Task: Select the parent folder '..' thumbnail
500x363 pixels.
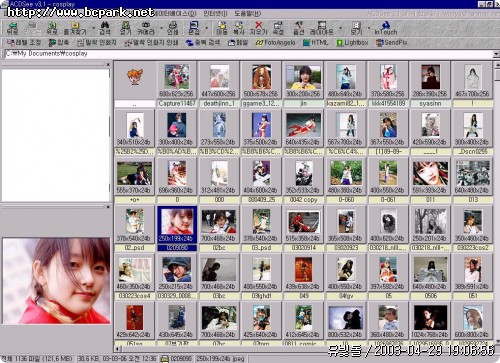Action: pyautogui.click(x=134, y=84)
